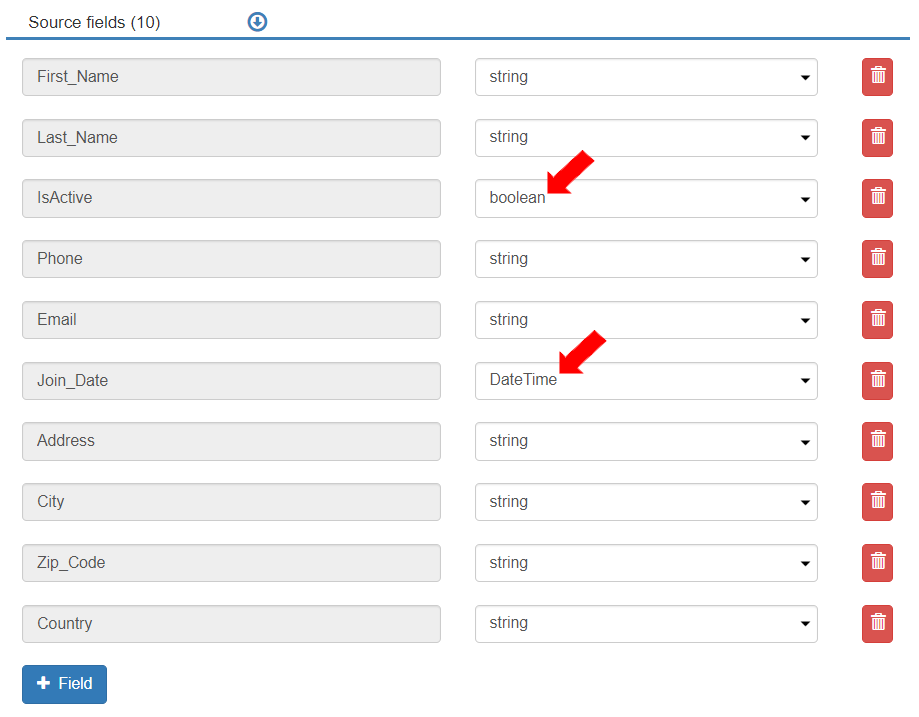The image size is (919, 717).
Task: Open the City field type selector
Action: [x=645, y=502]
